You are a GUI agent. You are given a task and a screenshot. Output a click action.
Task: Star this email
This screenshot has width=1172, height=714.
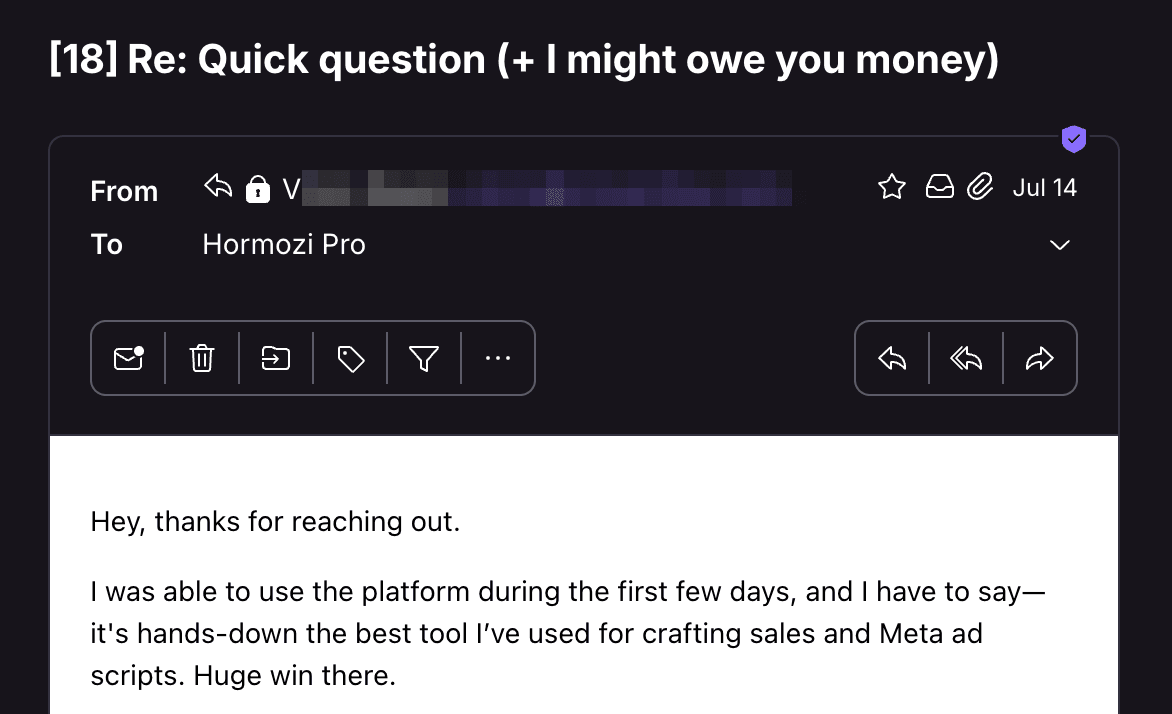point(891,187)
